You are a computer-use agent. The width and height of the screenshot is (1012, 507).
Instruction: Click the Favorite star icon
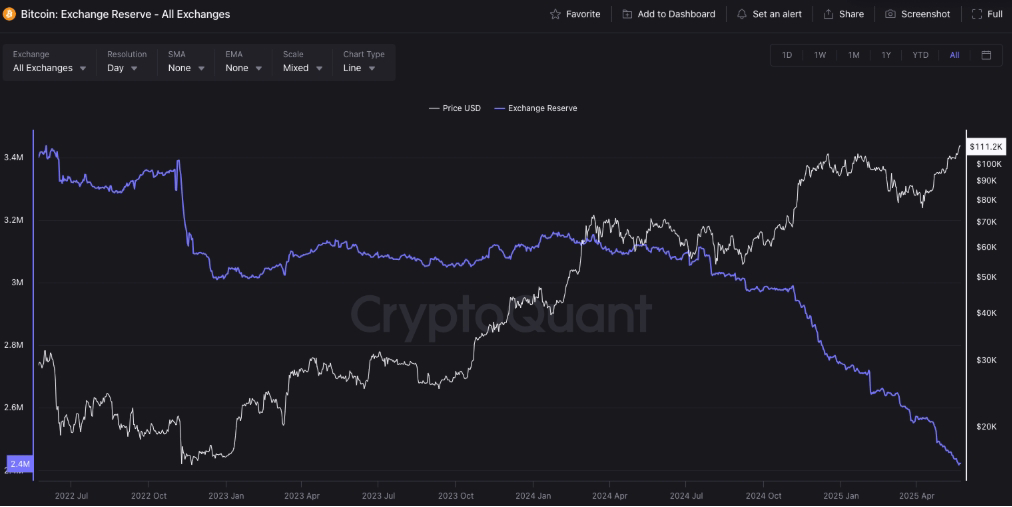(555, 14)
